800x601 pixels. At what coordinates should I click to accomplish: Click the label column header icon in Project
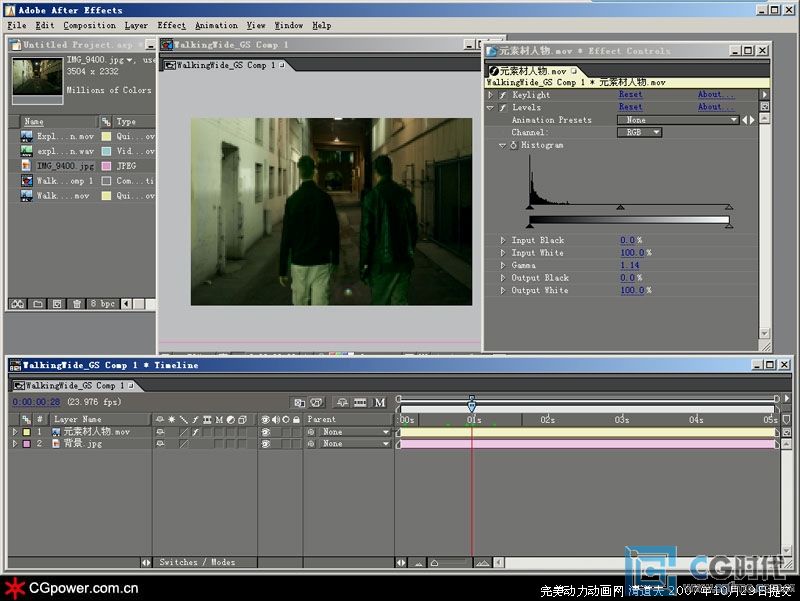(106, 121)
